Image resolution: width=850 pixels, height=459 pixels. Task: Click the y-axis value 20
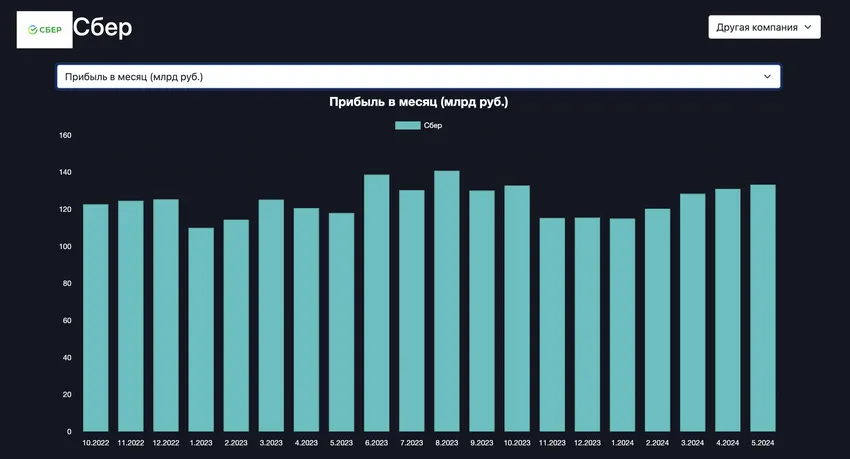click(x=67, y=395)
